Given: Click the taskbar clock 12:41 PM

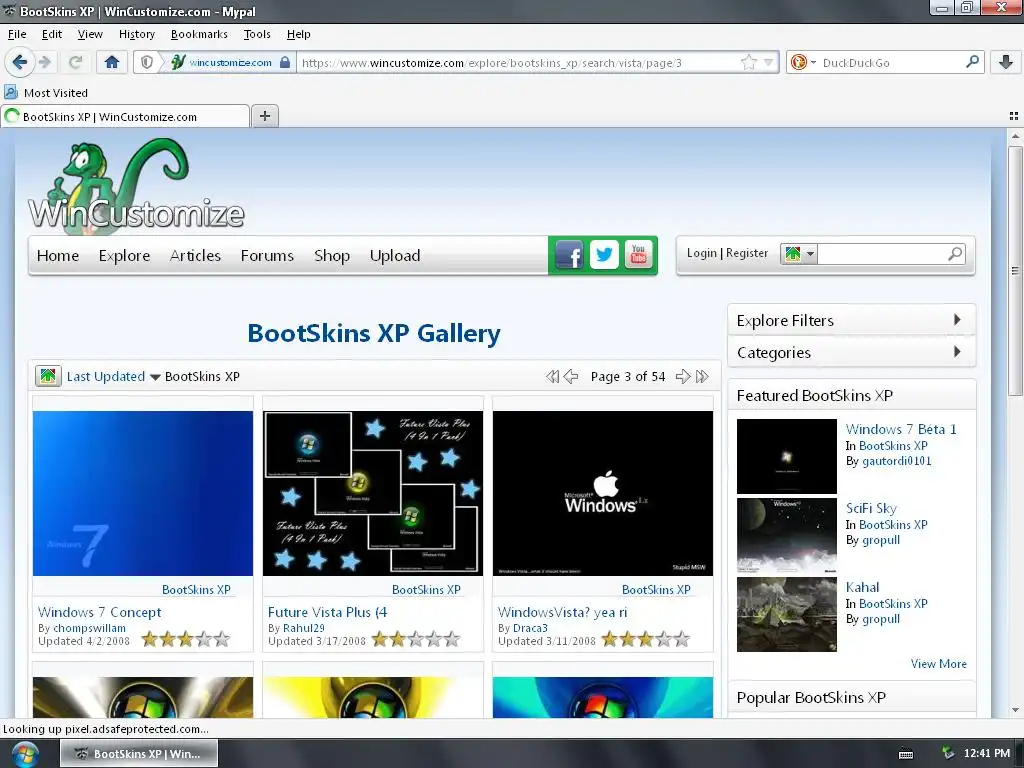Looking at the screenshot, I should pyautogui.click(x=986, y=753).
